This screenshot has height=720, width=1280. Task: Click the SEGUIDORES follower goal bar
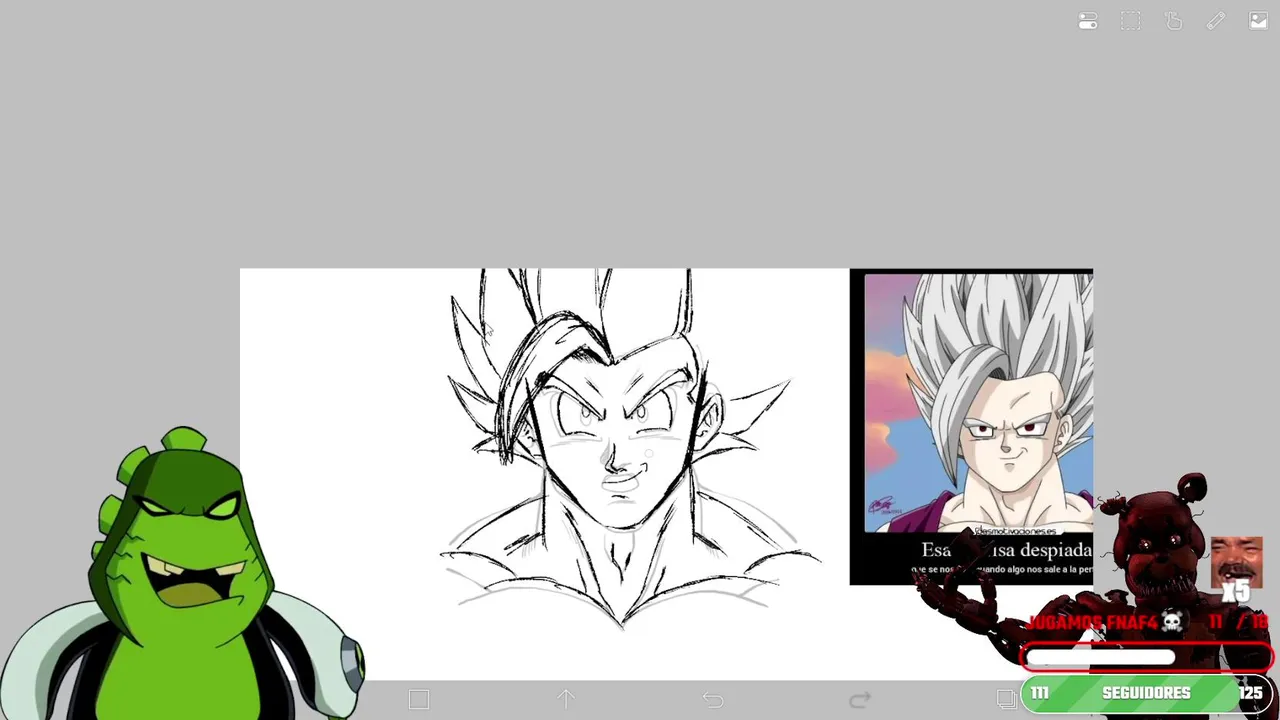tap(1146, 693)
